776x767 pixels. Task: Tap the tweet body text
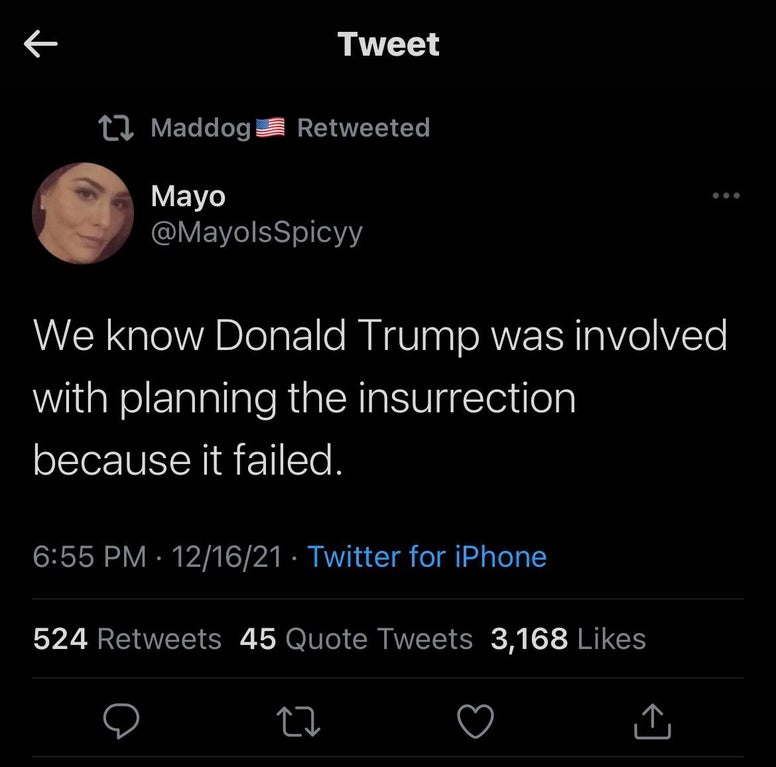click(380, 398)
